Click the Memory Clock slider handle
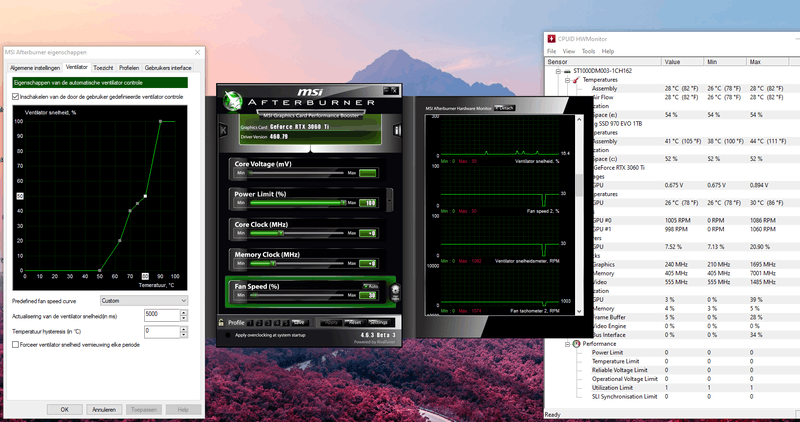The width and height of the screenshot is (800, 422). pyautogui.click(x=273, y=263)
